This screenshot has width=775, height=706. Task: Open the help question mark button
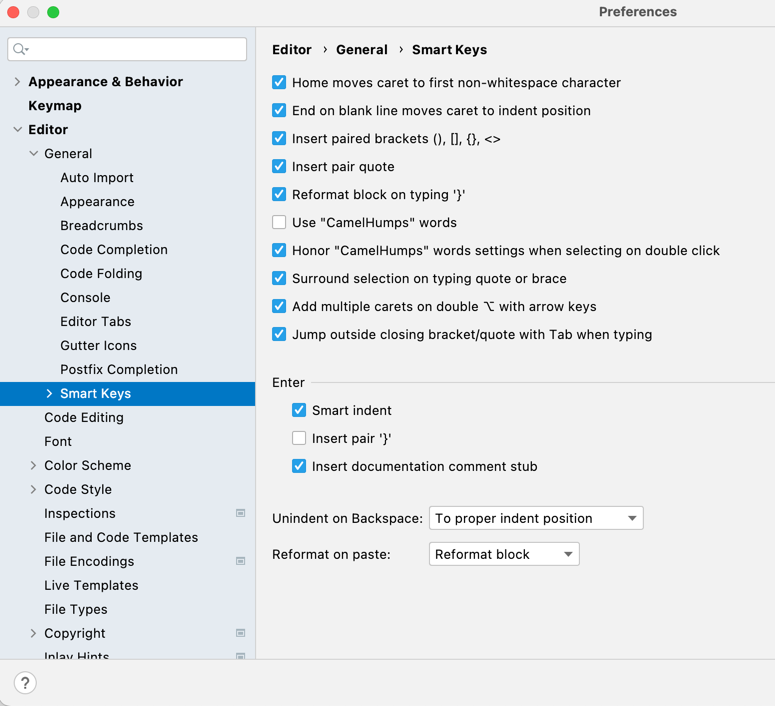(x=25, y=683)
